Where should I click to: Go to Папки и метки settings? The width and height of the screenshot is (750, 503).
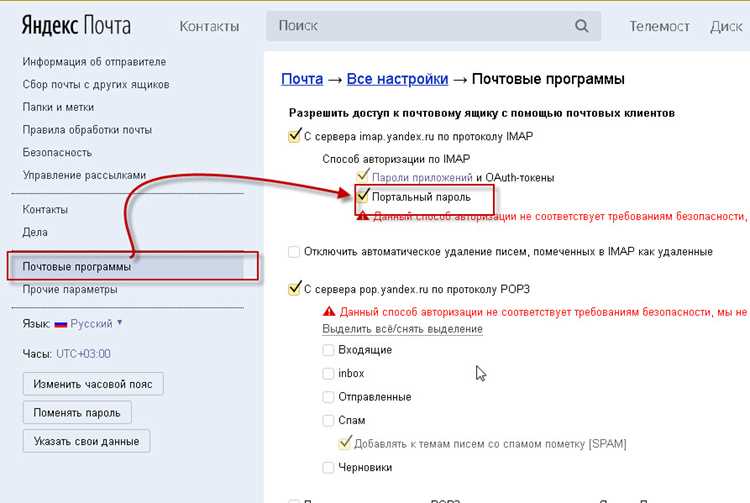58,107
